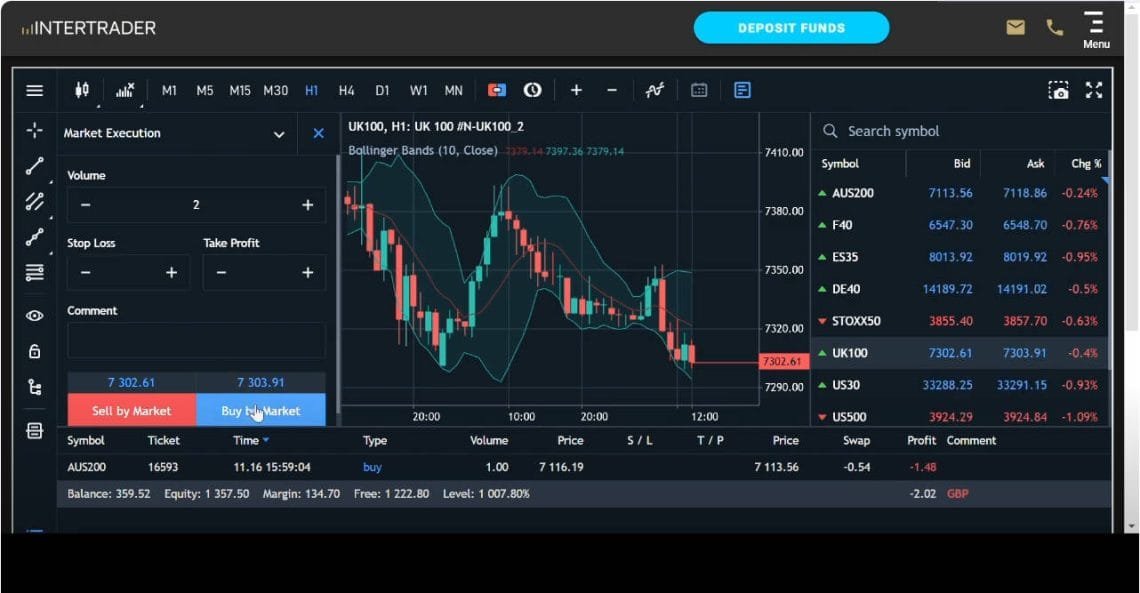This screenshot has height=593, width=1140.
Task: Expand the Market Execution dropdown chevron
Action: pos(279,133)
